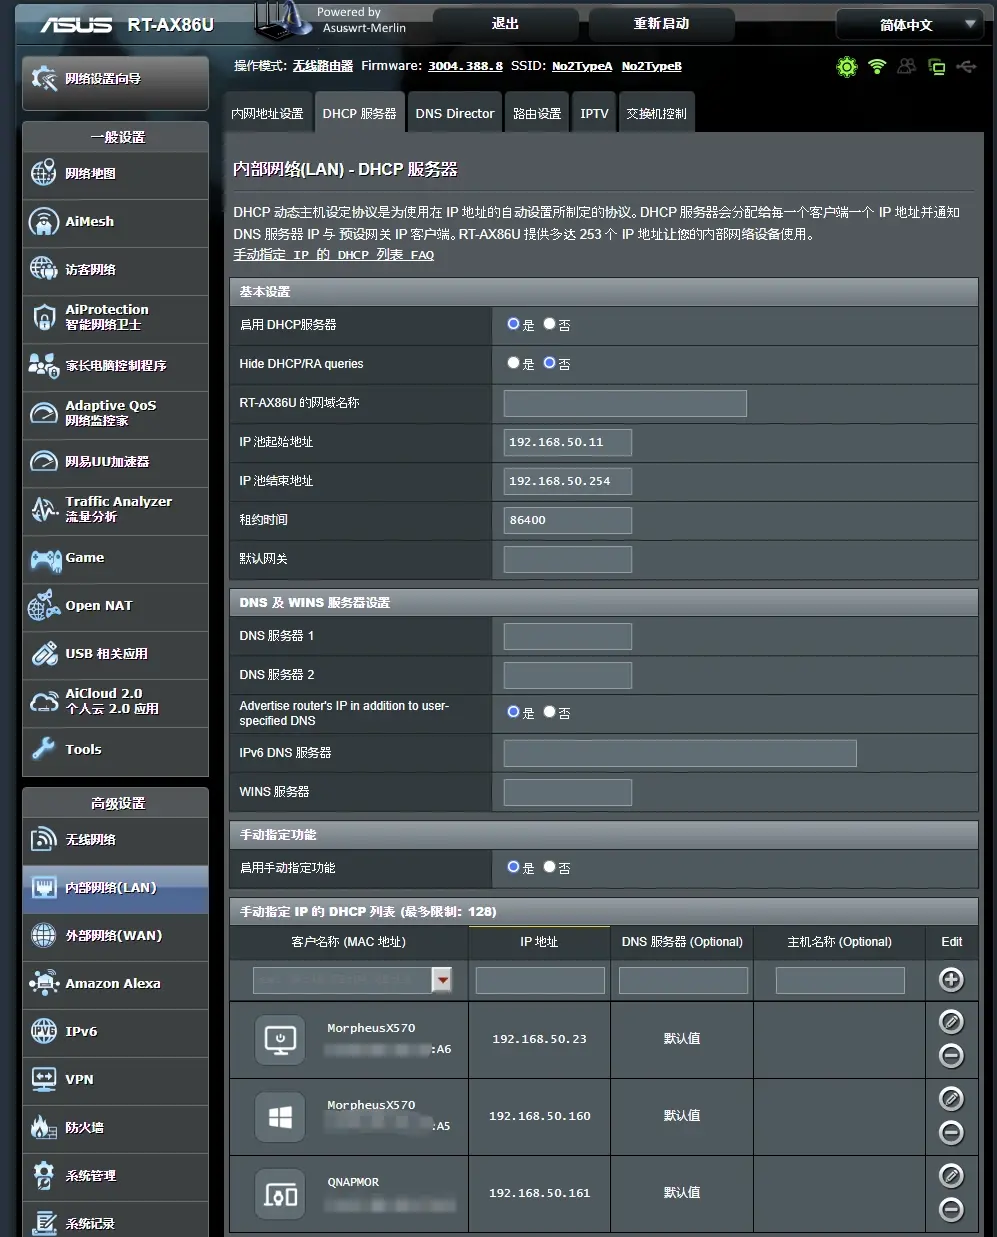This screenshot has height=1237, width=997.
Task: Click the No2TypeB SSID link
Action: [652, 66]
